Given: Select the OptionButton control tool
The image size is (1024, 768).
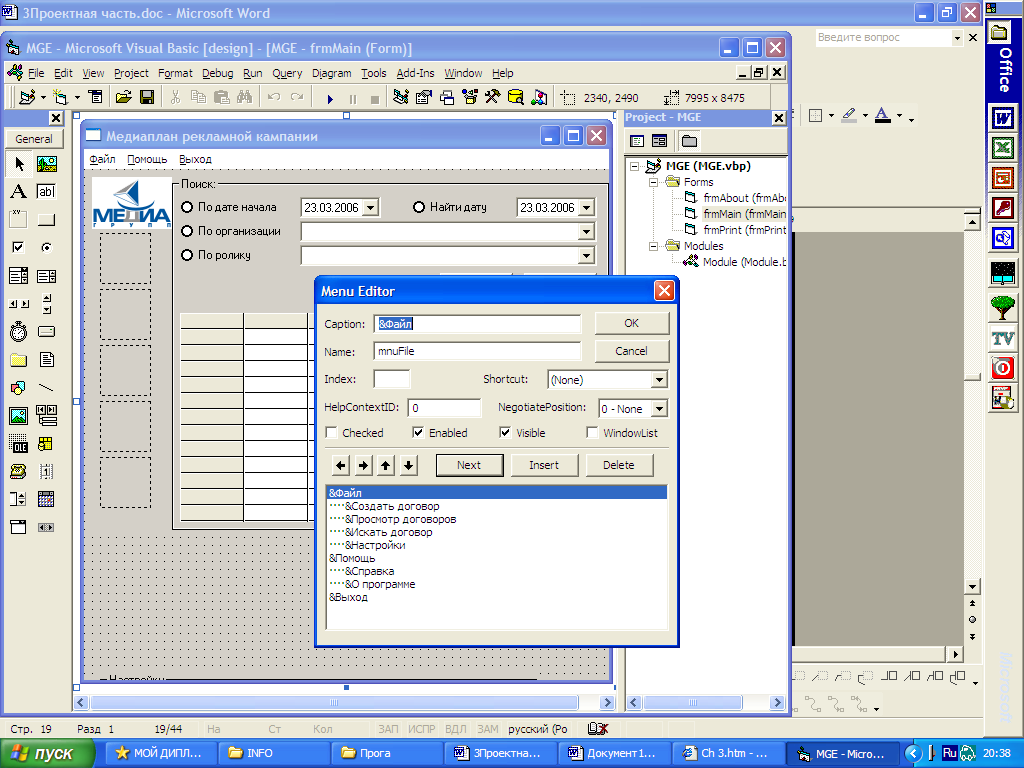Looking at the screenshot, I should [x=46, y=248].
